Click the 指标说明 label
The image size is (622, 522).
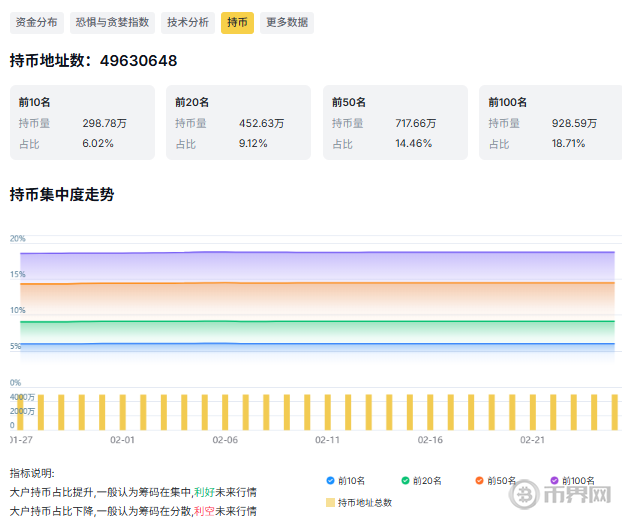point(32,473)
